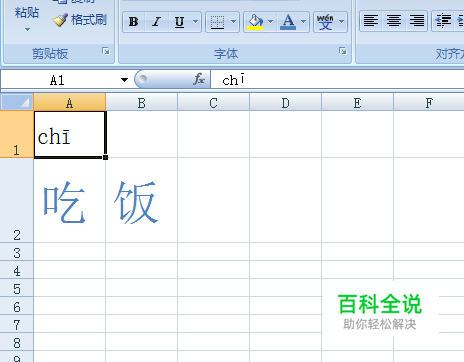
Task: Click the fx insert function icon
Action: coord(199,80)
